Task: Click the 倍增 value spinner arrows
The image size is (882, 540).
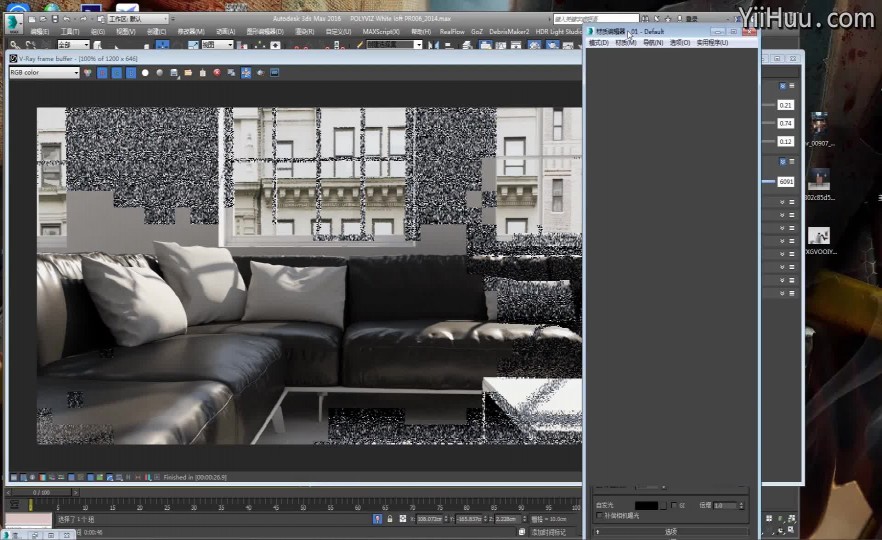Action: (741, 506)
